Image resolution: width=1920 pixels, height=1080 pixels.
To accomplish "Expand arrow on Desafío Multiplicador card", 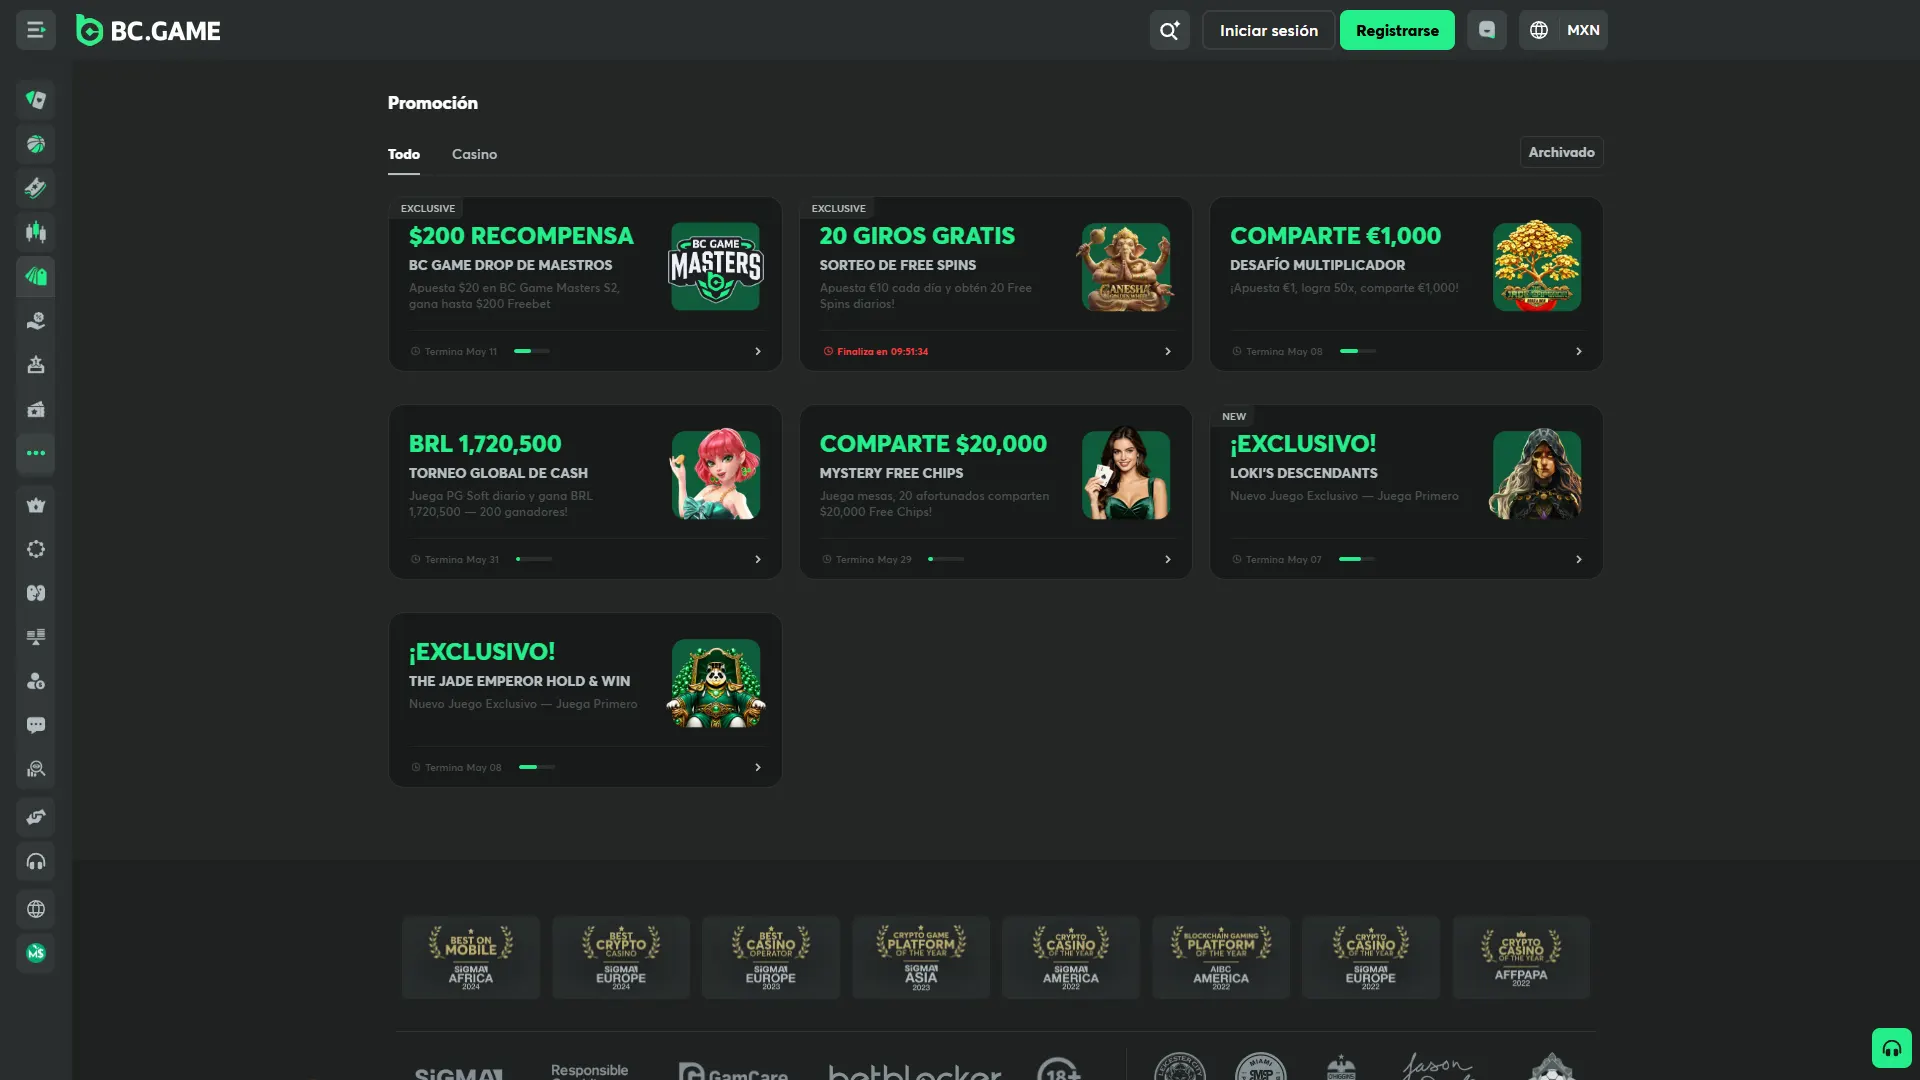I will [1579, 351].
